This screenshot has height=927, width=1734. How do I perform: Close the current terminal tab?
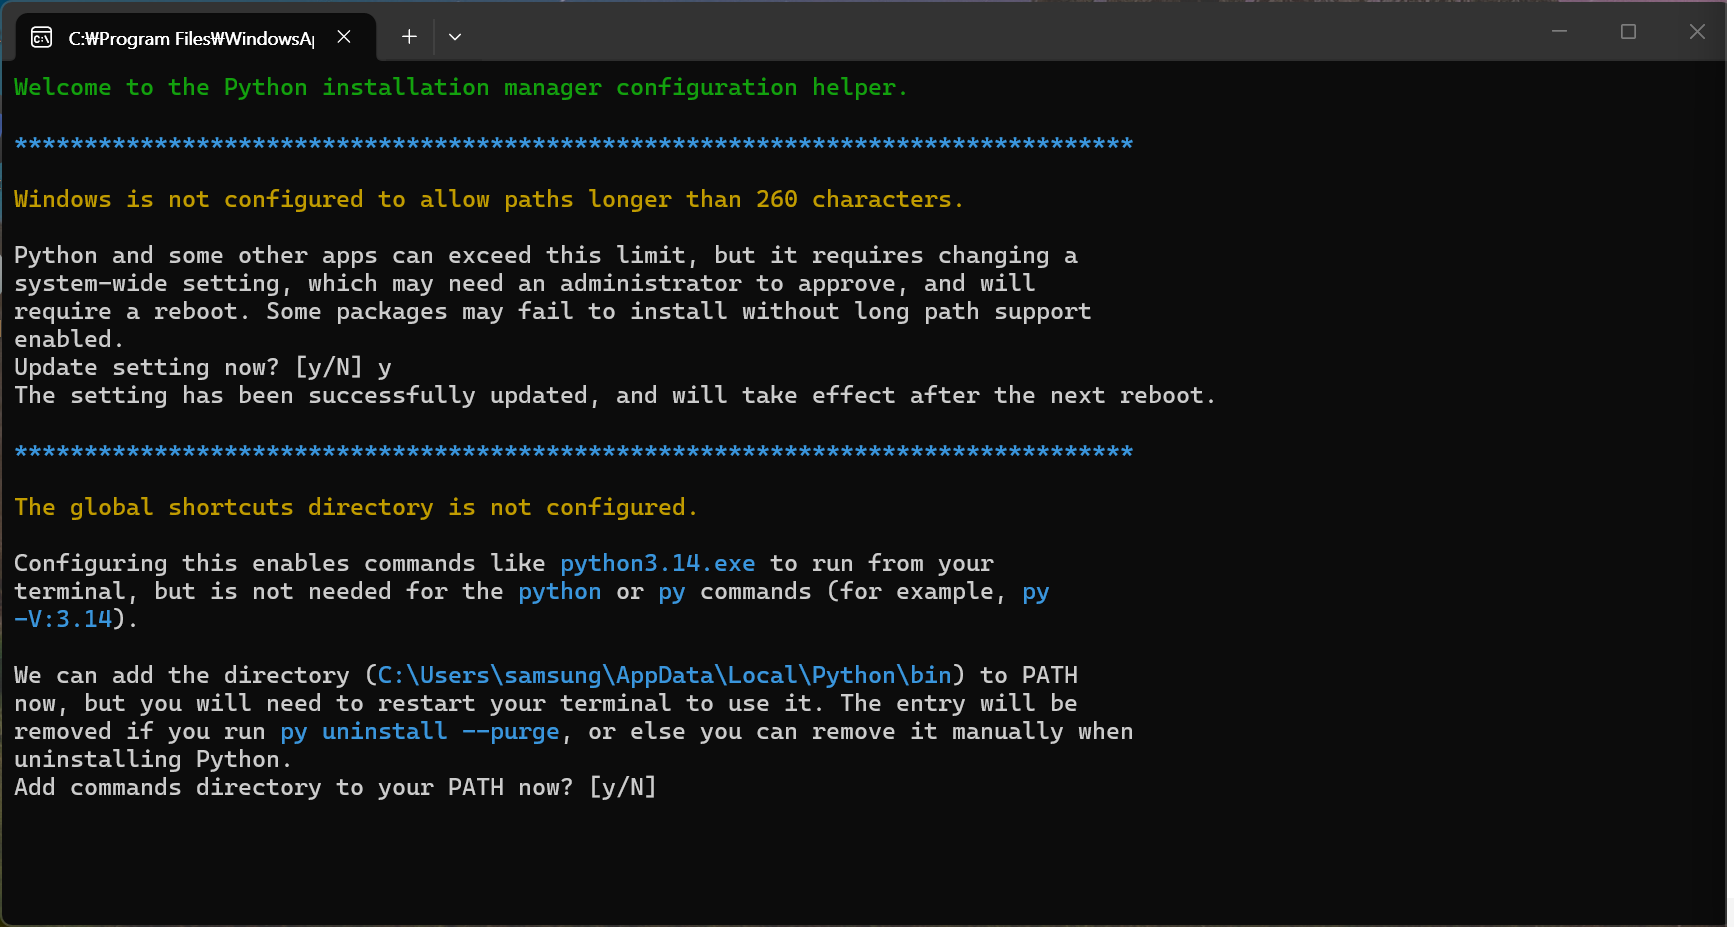coord(344,37)
